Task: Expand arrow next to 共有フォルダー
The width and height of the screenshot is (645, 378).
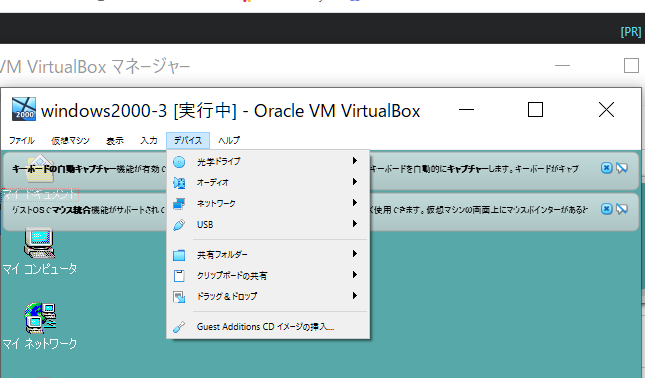Action: click(x=355, y=254)
